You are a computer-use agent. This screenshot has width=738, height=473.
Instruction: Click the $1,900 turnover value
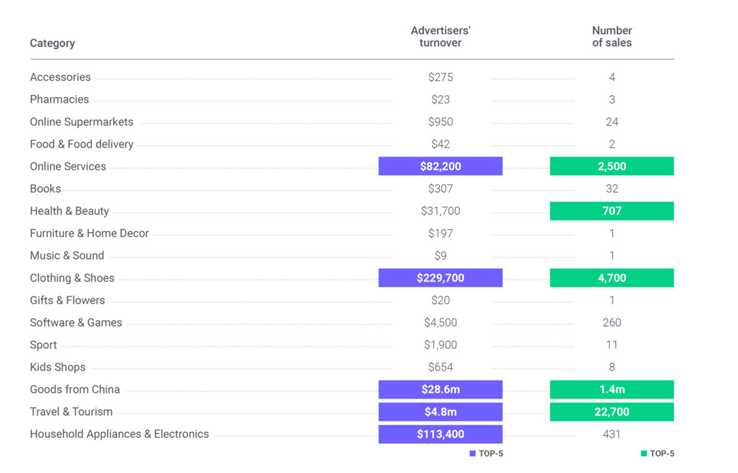pos(441,345)
